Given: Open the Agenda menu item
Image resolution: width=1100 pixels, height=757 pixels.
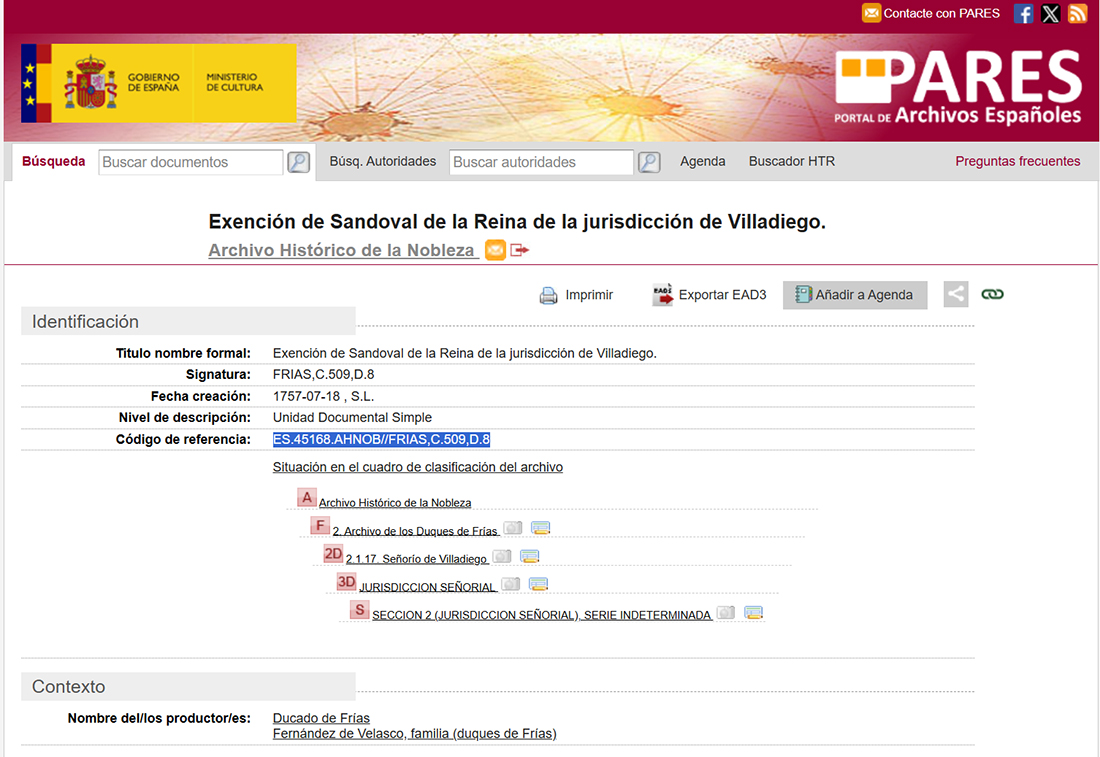Looking at the screenshot, I should [x=703, y=161].
